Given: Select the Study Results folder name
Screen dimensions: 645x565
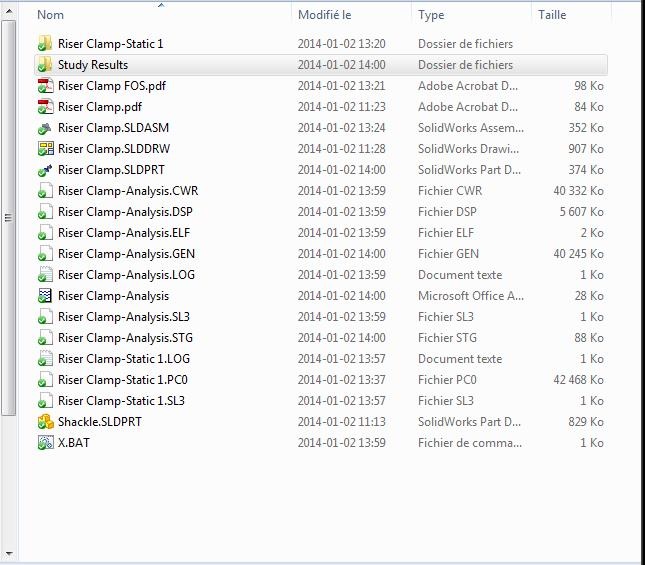Looking at the screenshot, I should click(93, 65).
